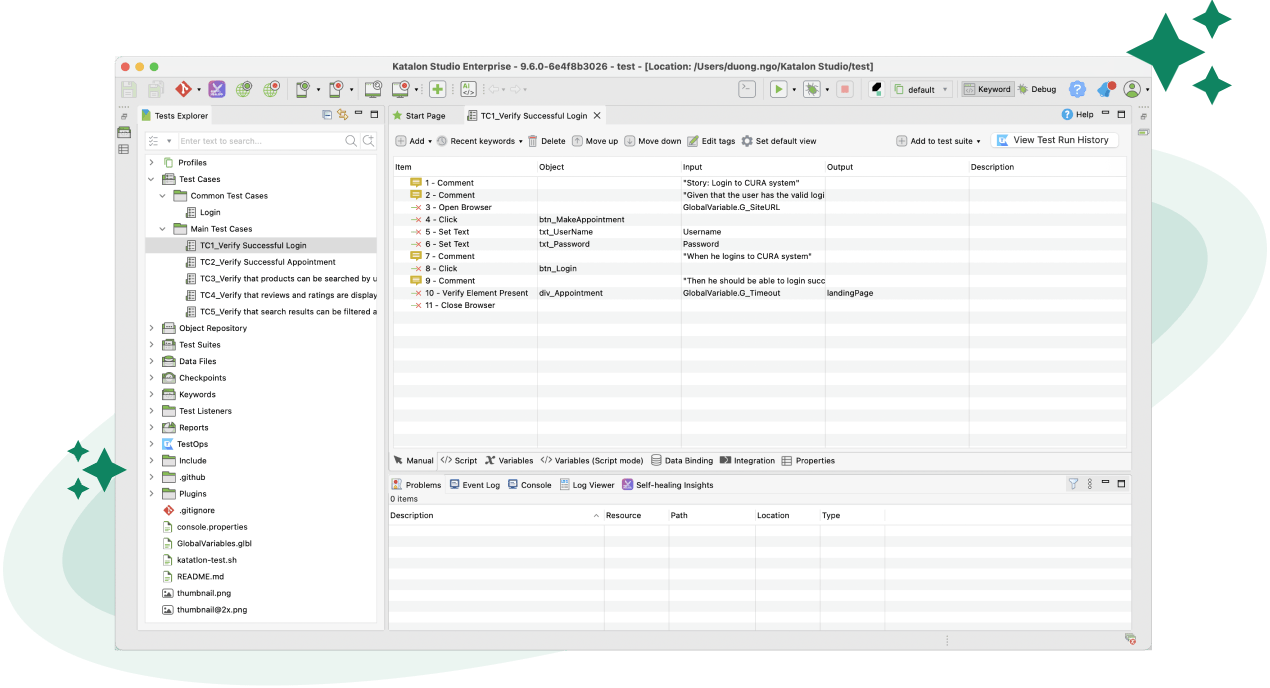Open the Debug run dropdown arrow
1270x688 pixels.
[827, 89]
